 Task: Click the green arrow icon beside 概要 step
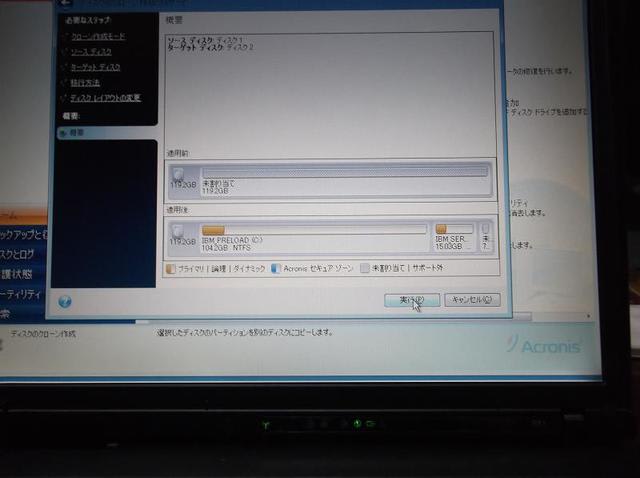tap(63, 133)
